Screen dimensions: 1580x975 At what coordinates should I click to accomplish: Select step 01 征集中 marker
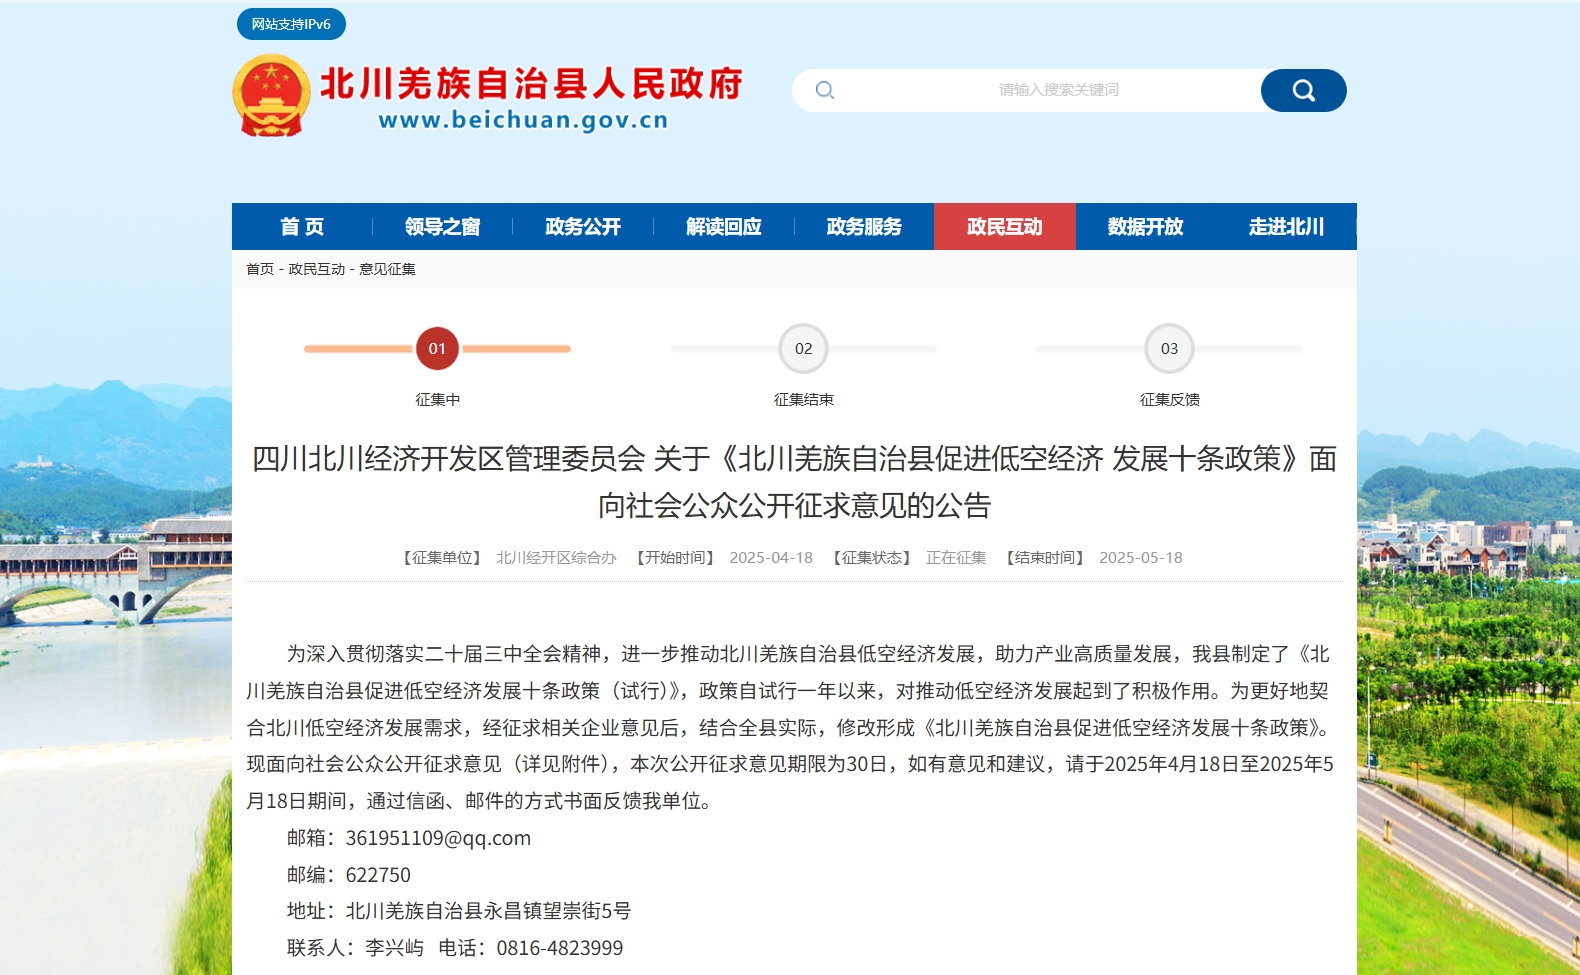pos(437,349)
